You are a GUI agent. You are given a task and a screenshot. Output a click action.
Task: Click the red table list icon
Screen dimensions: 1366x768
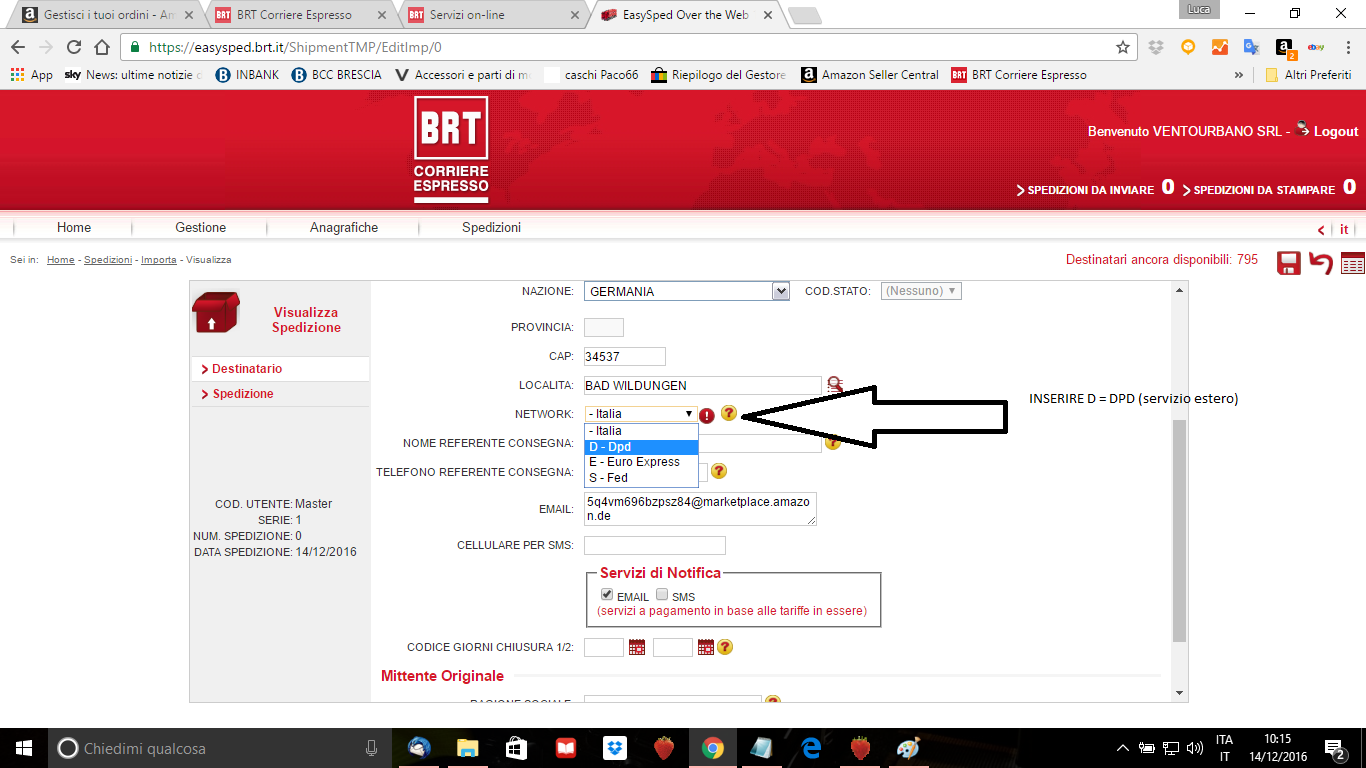tap(1353, 263)
